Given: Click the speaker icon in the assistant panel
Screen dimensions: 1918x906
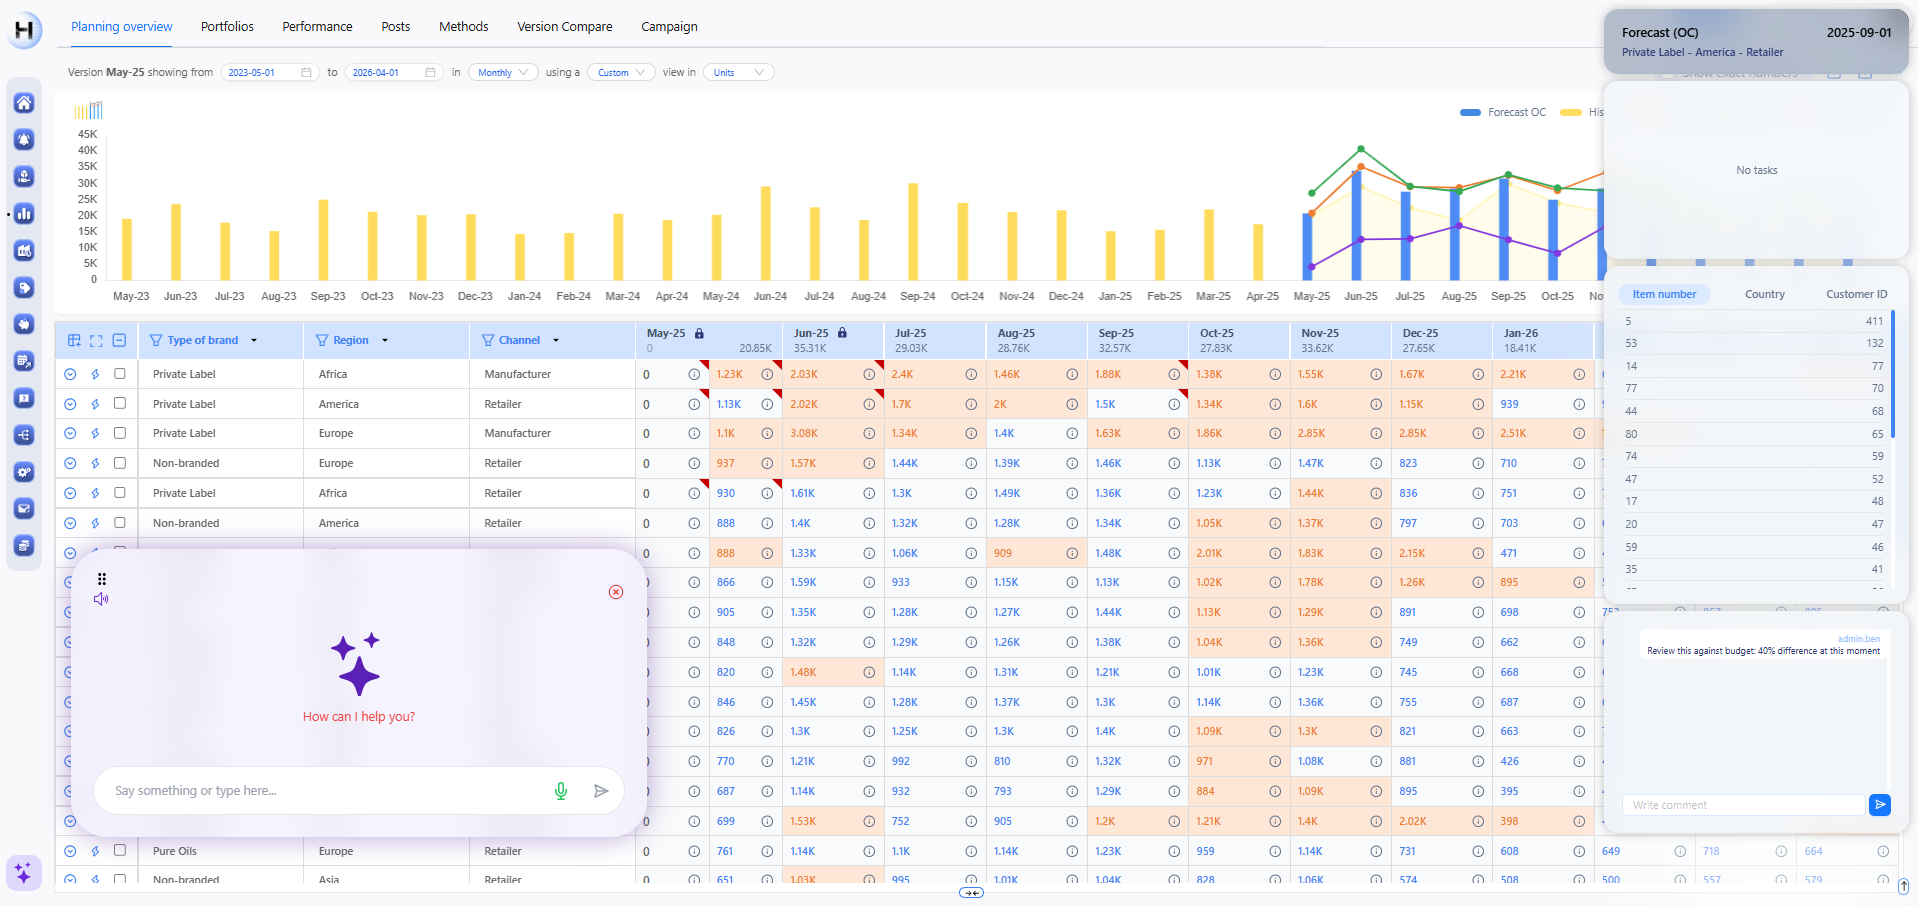Looking at the screenshot, I should [x=101, y=599].
